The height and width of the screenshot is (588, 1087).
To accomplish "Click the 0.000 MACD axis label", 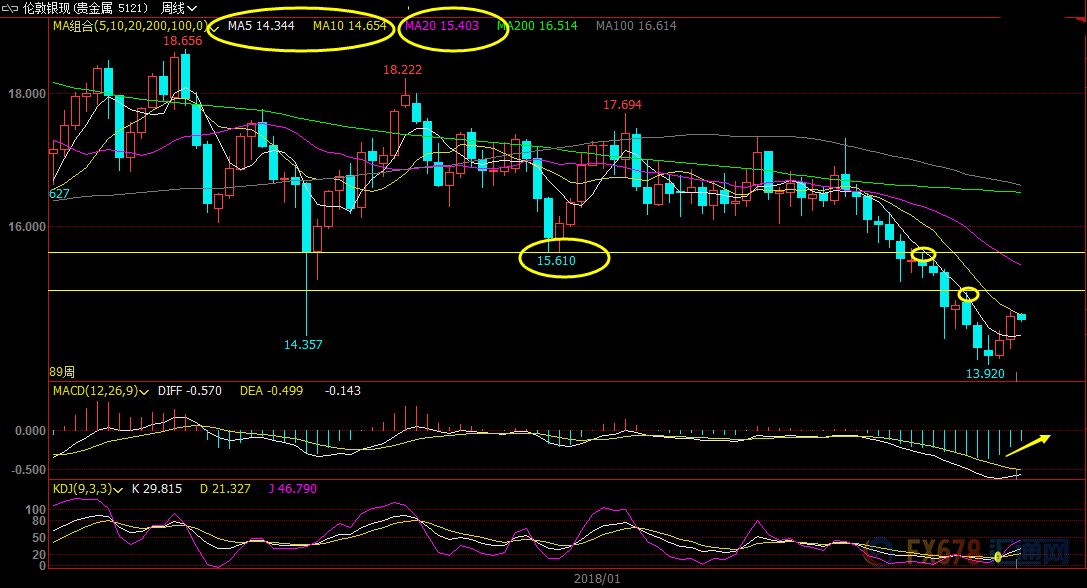I will [x=31, y=431].
